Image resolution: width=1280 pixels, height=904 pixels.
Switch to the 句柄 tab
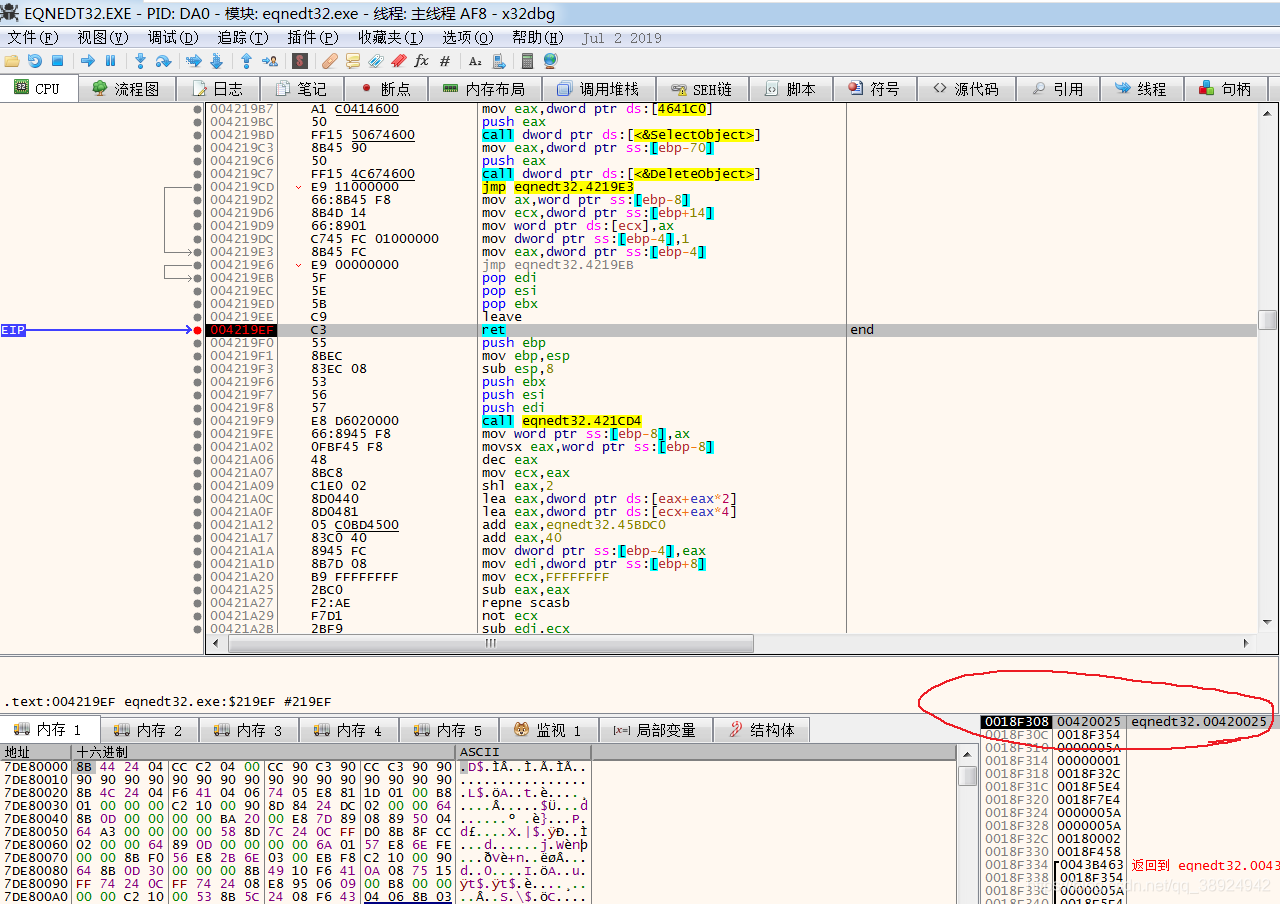point(1225,89)
